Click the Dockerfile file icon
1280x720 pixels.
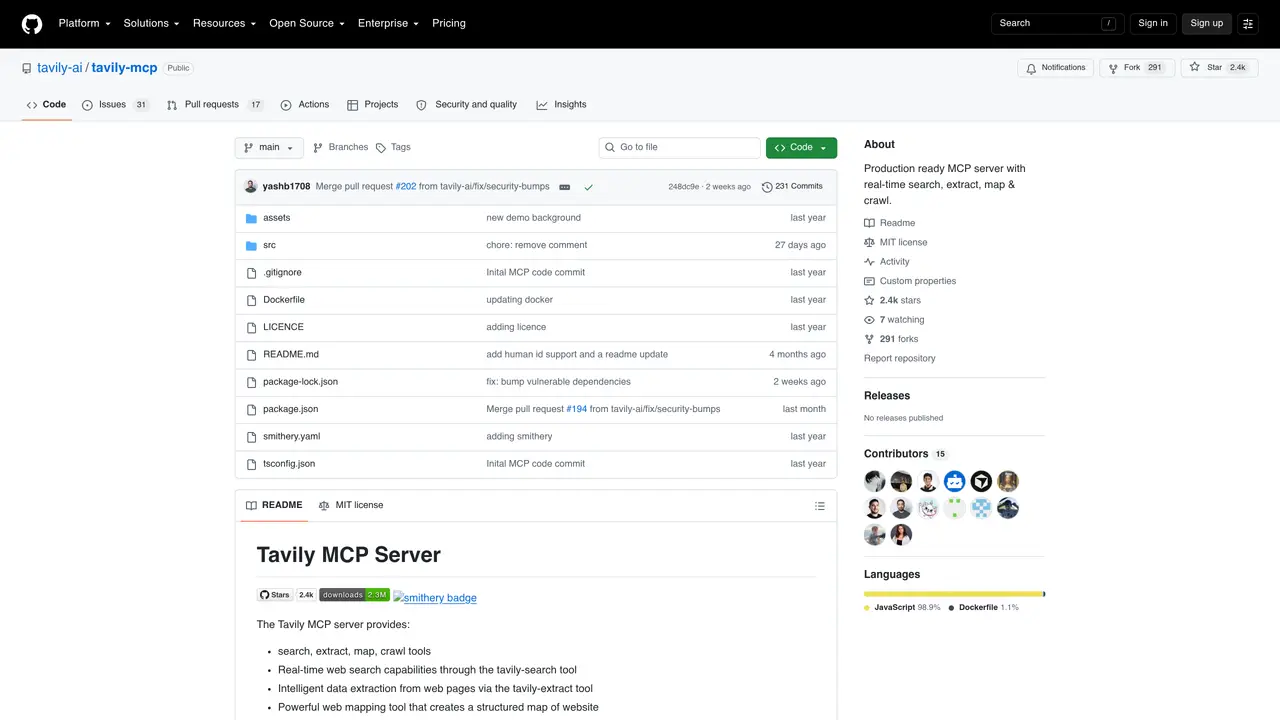tap(252, 300)
